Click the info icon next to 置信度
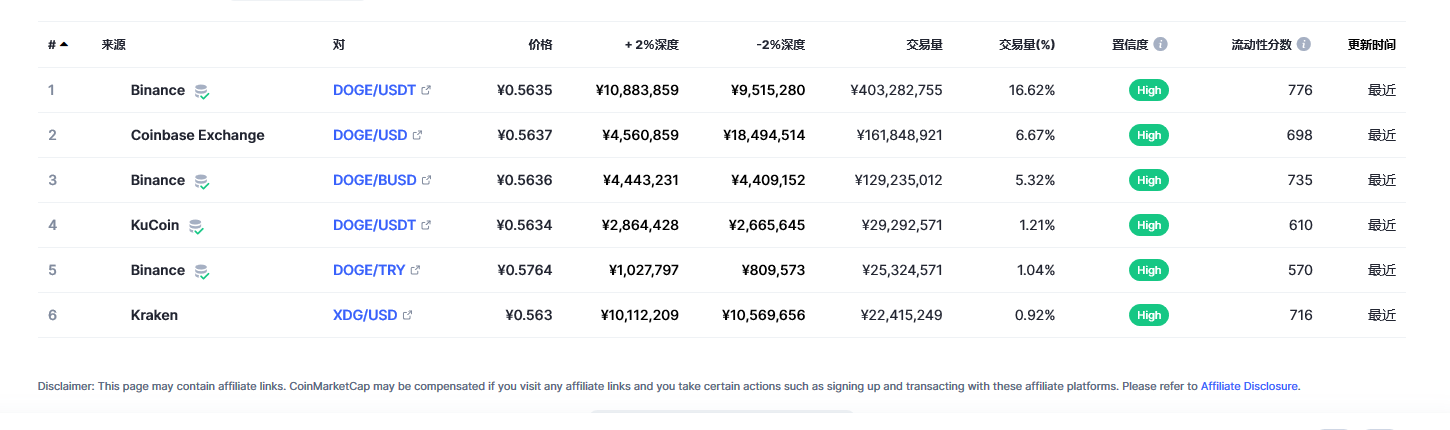Screen dimensions: 1450x430 click(1160, 45)
